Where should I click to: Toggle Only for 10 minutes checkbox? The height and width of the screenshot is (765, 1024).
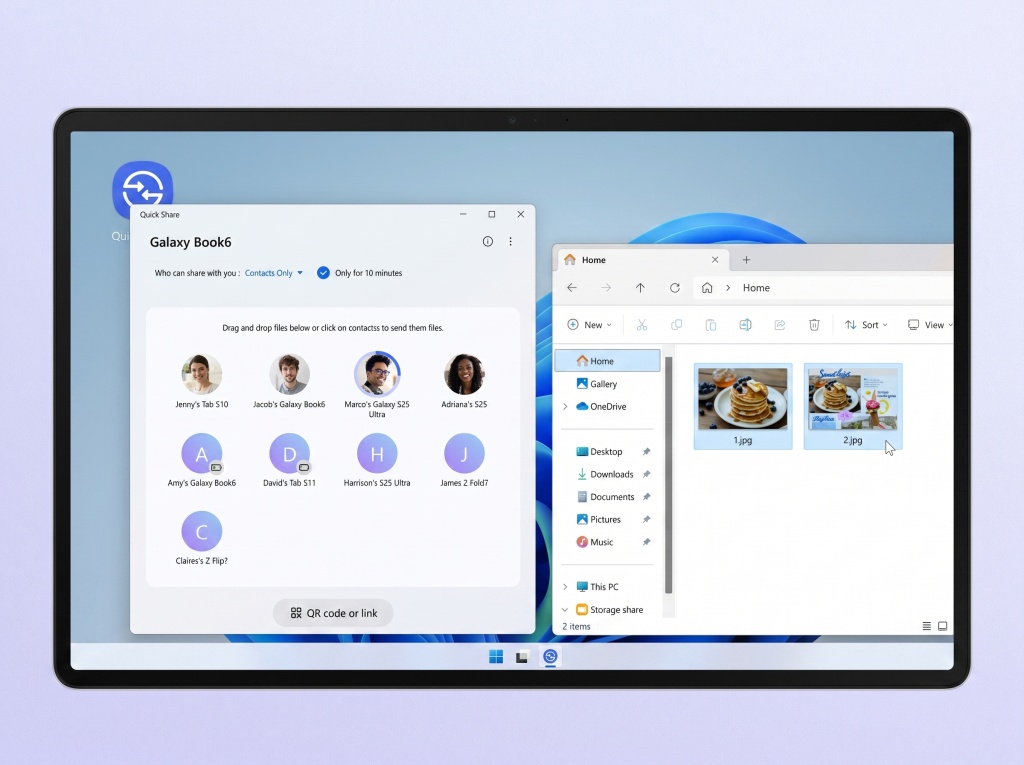click(323, 273)
